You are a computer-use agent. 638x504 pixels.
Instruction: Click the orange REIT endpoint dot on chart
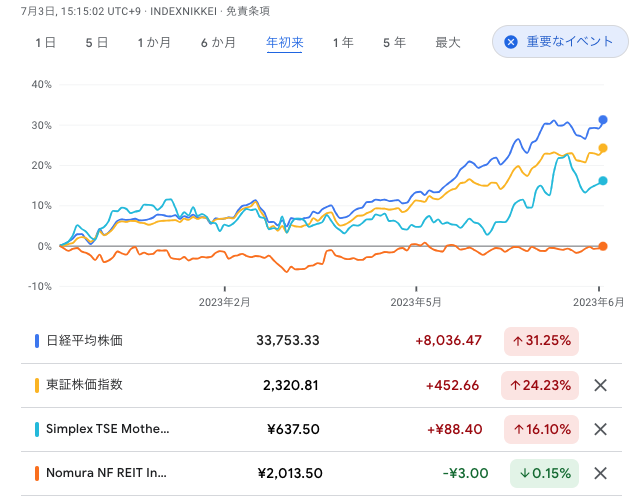point(603,246)
